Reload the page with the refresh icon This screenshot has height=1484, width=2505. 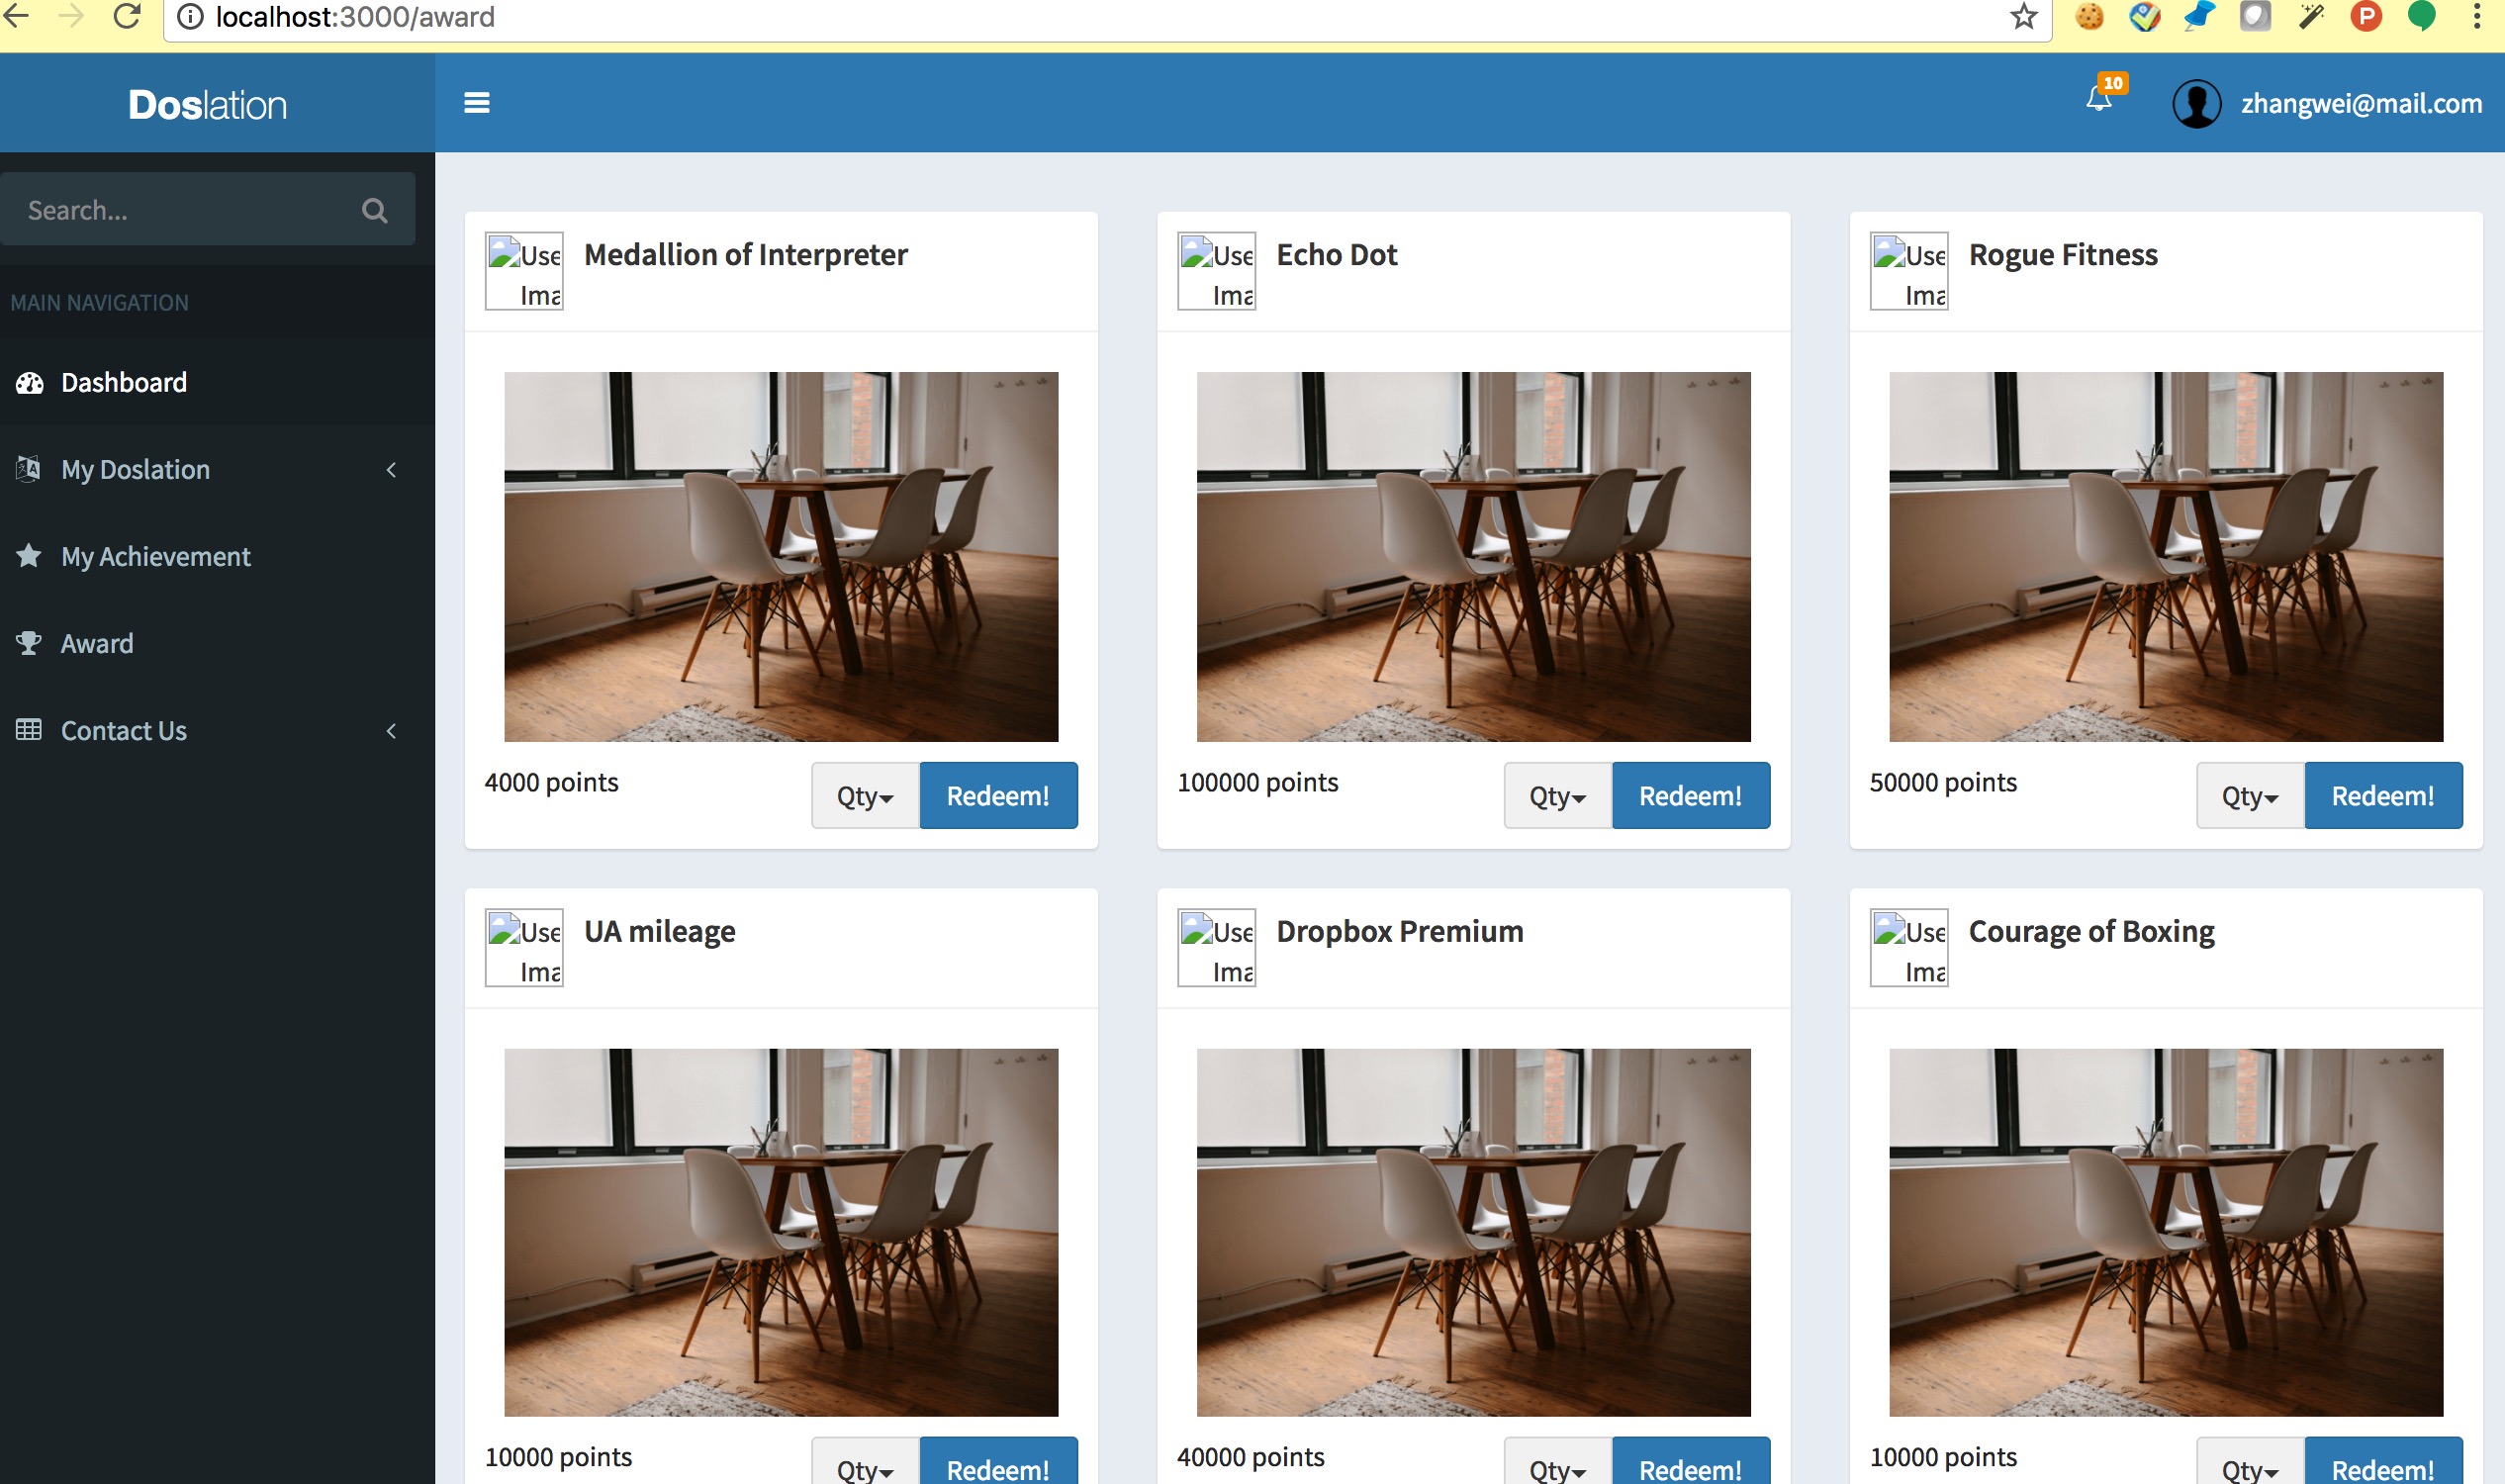pyautogui.click(x=127, y=16)
